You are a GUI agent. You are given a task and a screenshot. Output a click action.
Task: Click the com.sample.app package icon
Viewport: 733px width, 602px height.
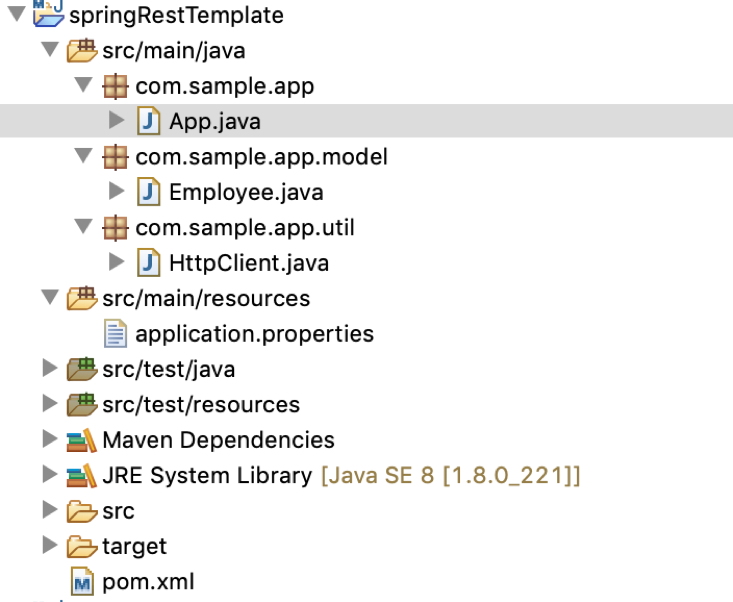pos(115,86)
